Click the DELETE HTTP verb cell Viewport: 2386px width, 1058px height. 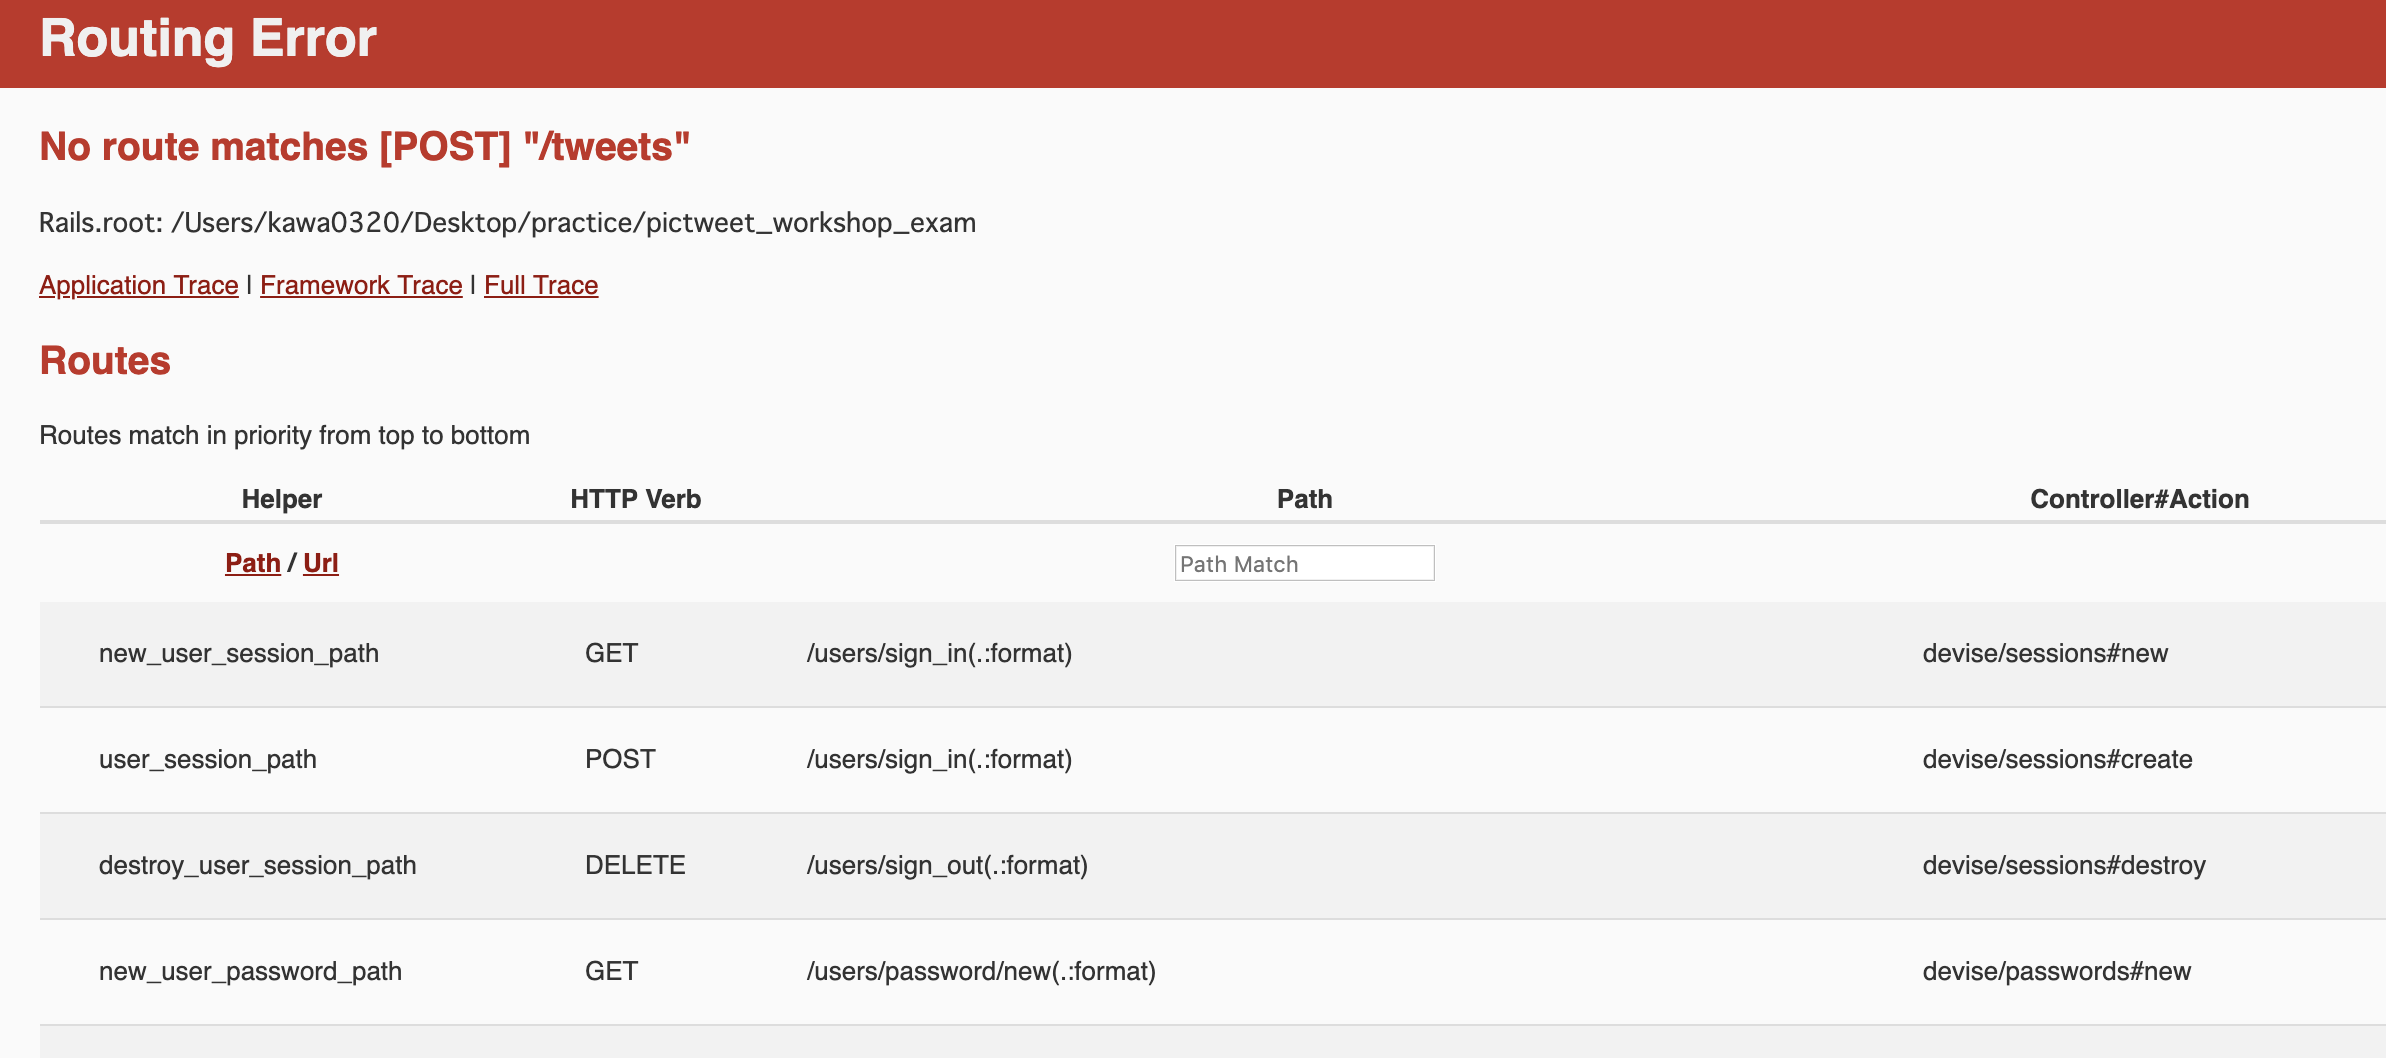click(x=635, y=865)
